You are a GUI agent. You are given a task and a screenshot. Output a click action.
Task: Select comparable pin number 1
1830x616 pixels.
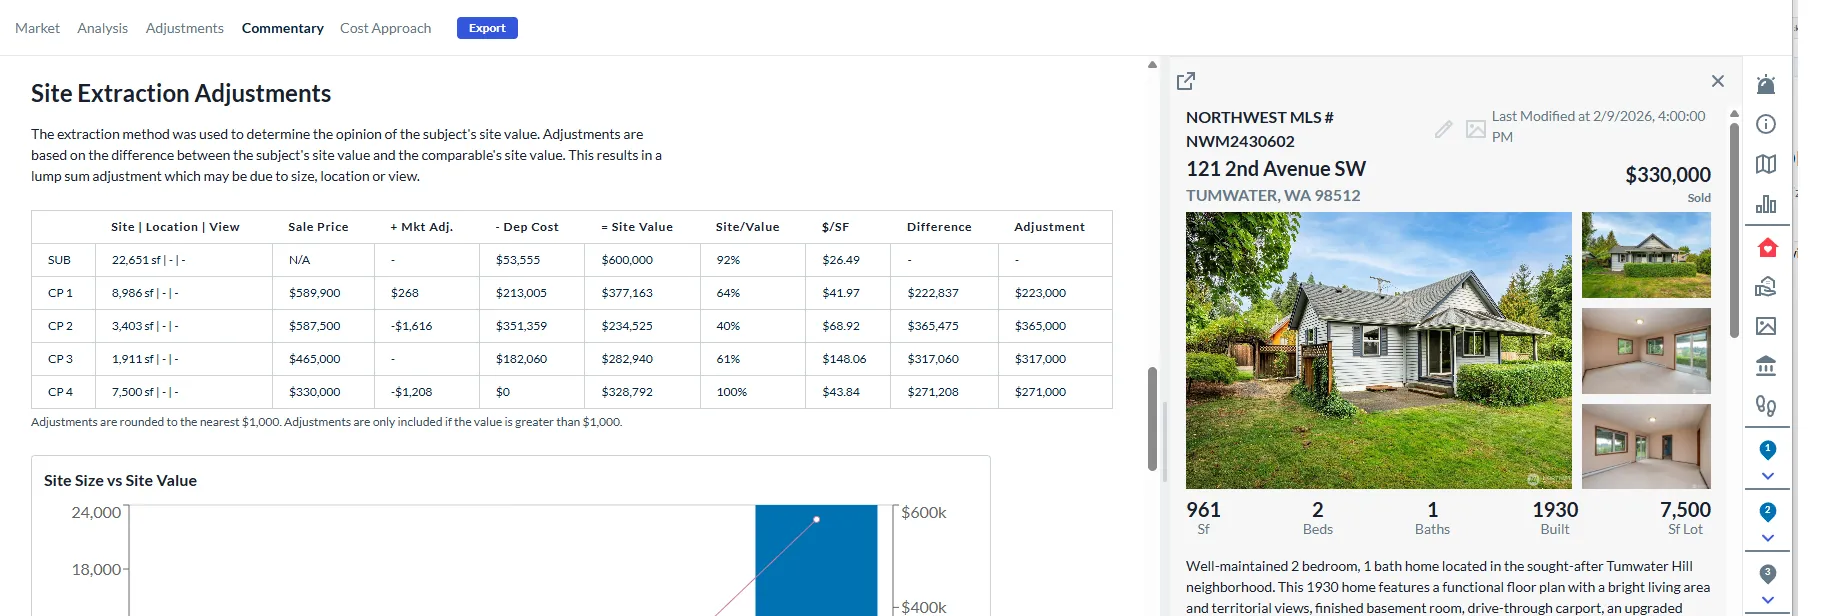click(1768, 450)
